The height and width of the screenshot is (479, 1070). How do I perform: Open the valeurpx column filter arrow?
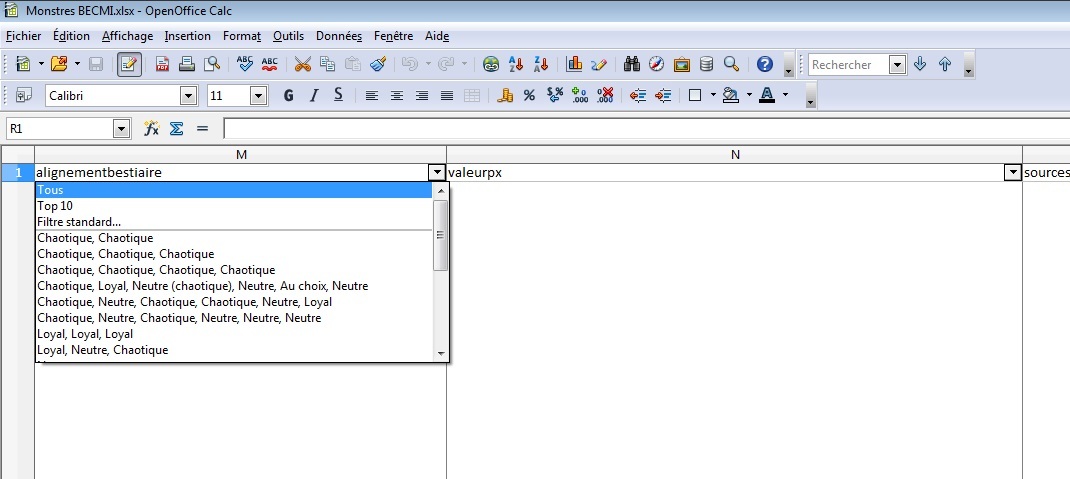pos(1013,173)
